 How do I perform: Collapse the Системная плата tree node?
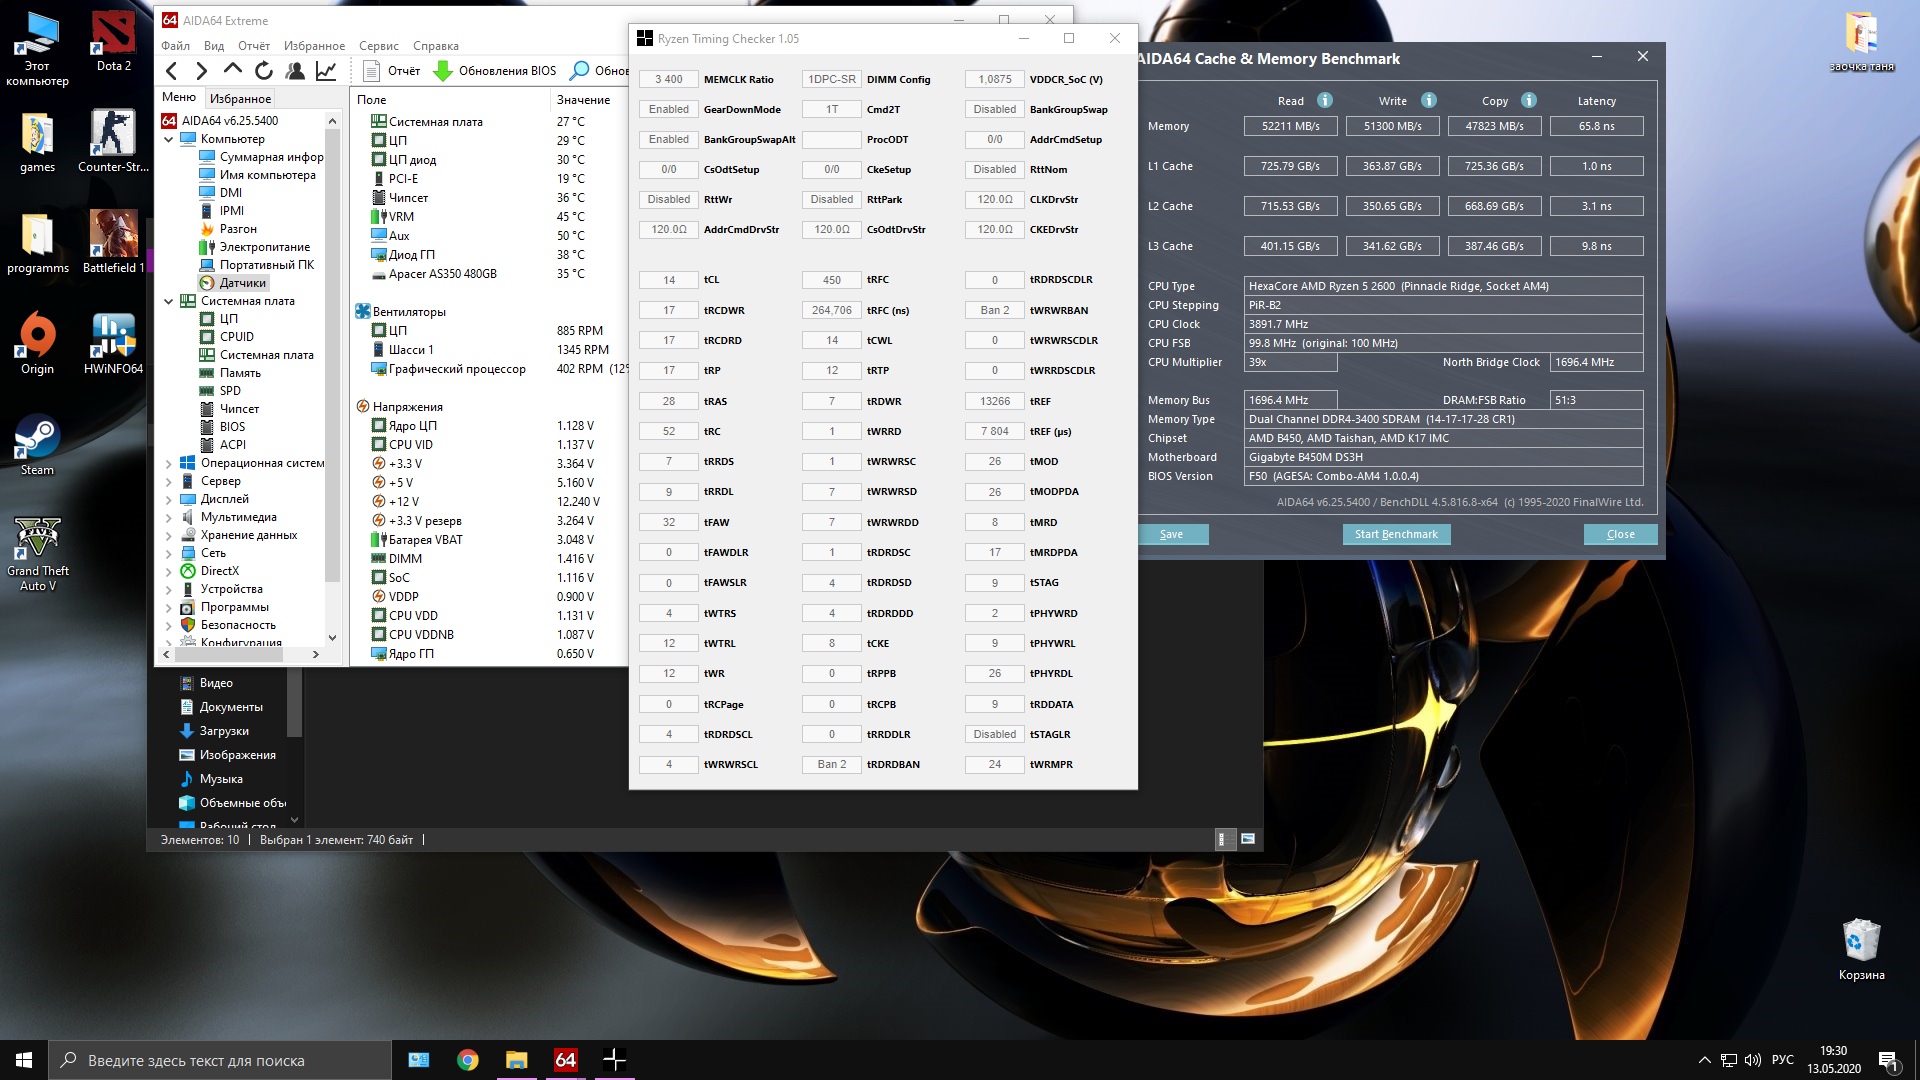[x=169, y=301]
